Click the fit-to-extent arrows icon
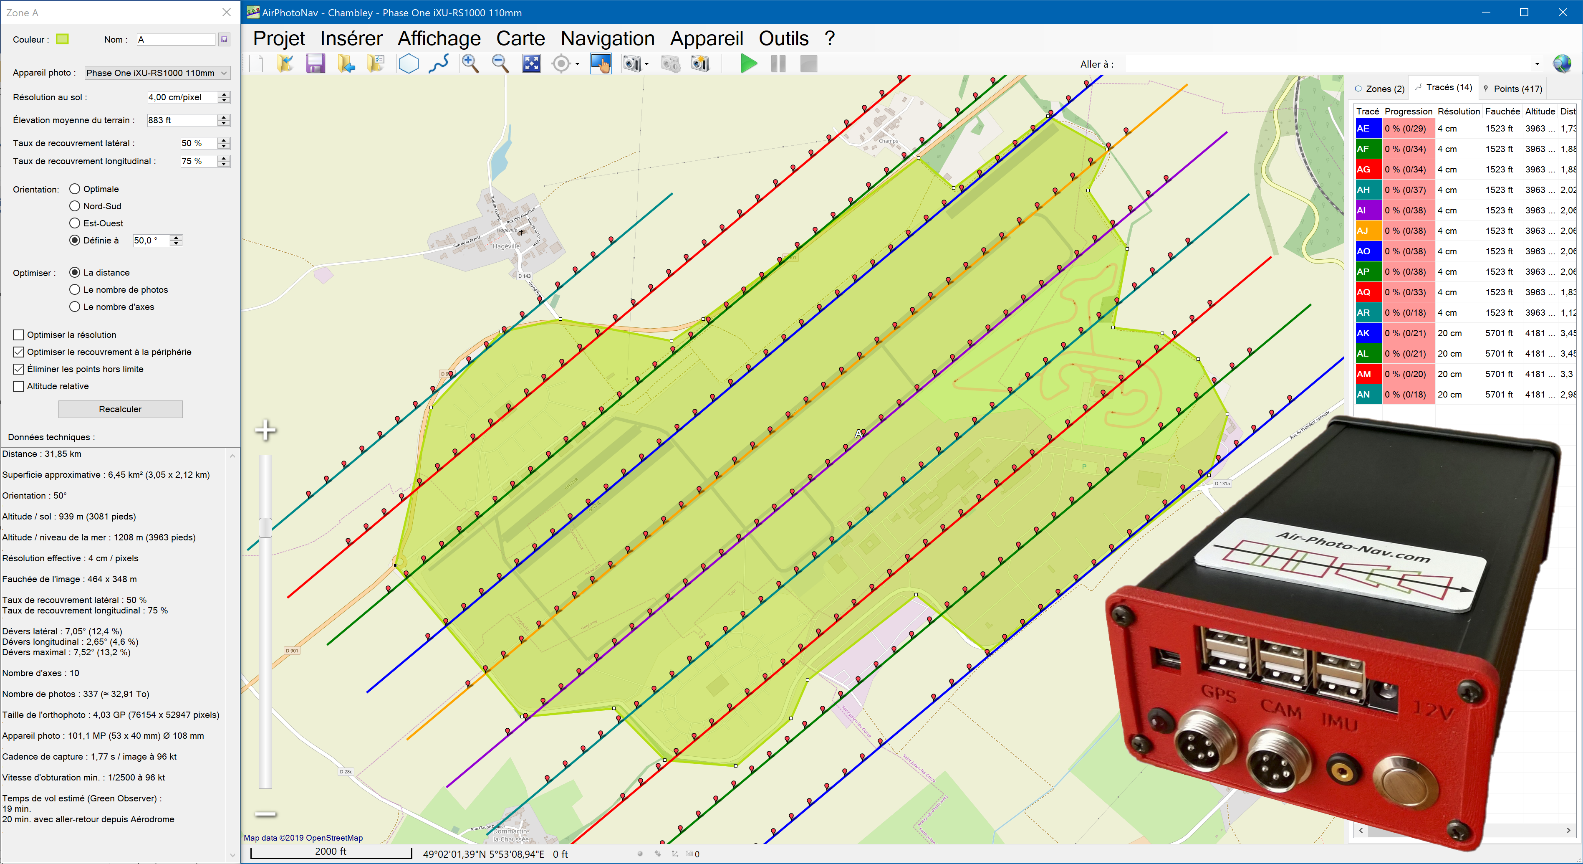This screenshot has height=864, width=1583. pos(532,64)
